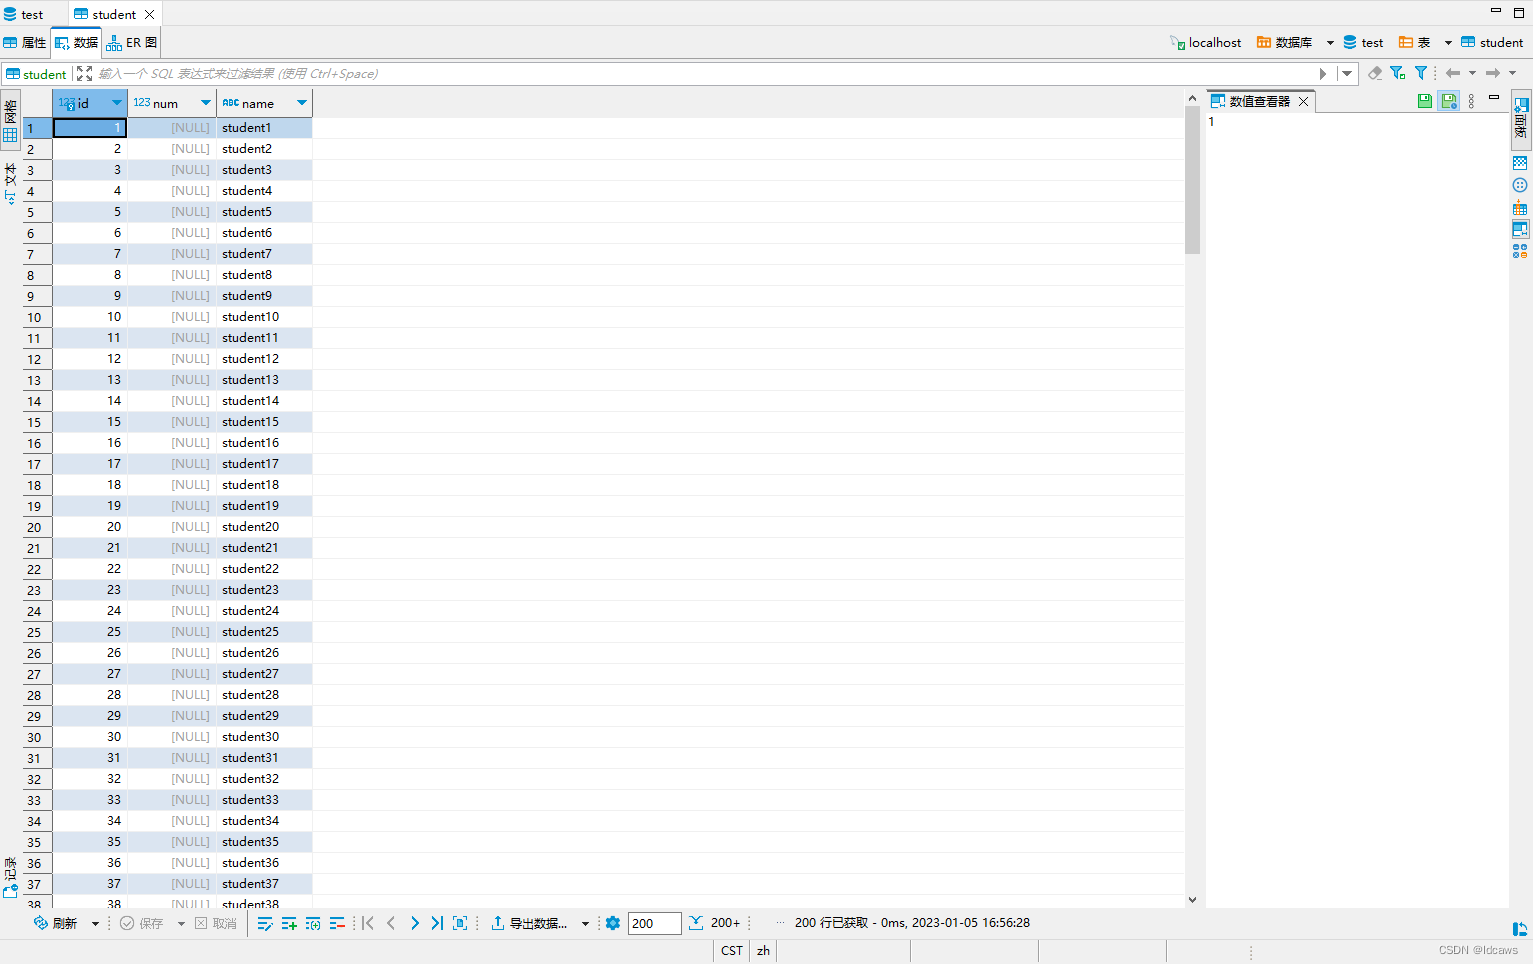The width and height of the screenshot is (1533, 964).
Task: Click the delete row icon with red minus
Action: (x=337, y=923)
